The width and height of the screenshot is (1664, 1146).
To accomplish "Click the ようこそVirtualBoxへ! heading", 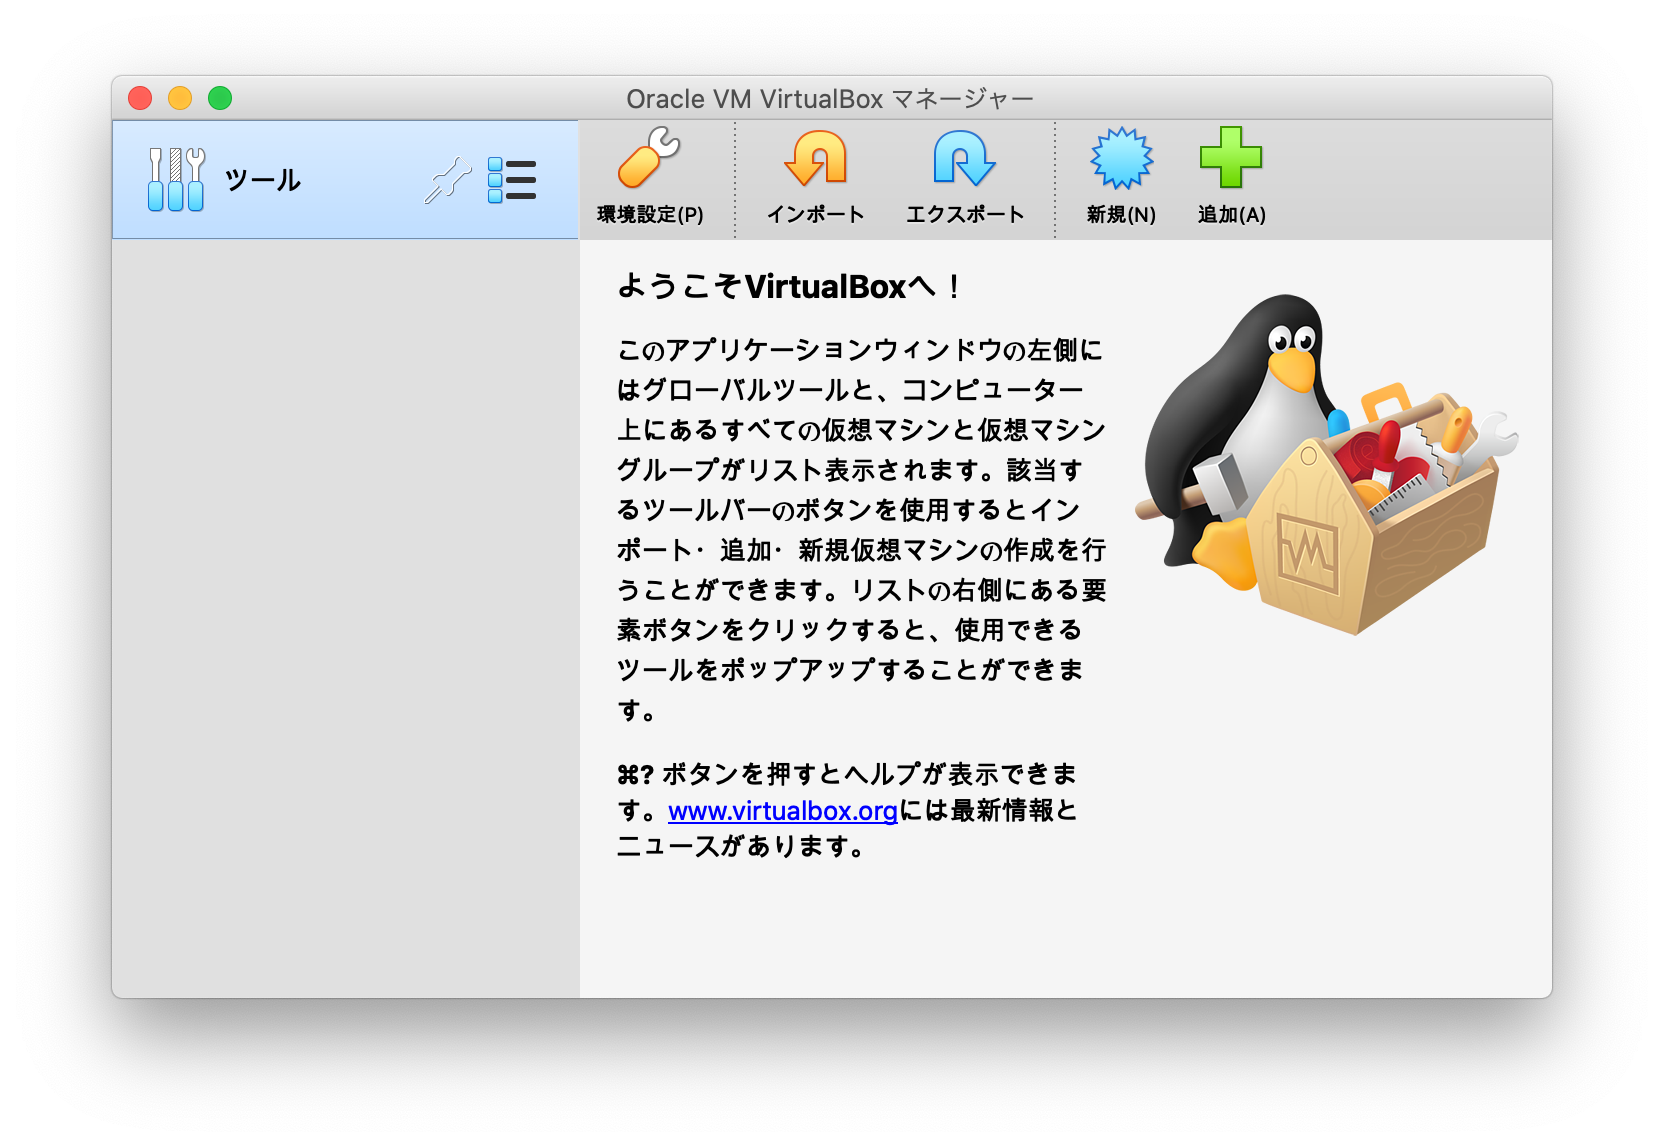I will pos(790,287).
